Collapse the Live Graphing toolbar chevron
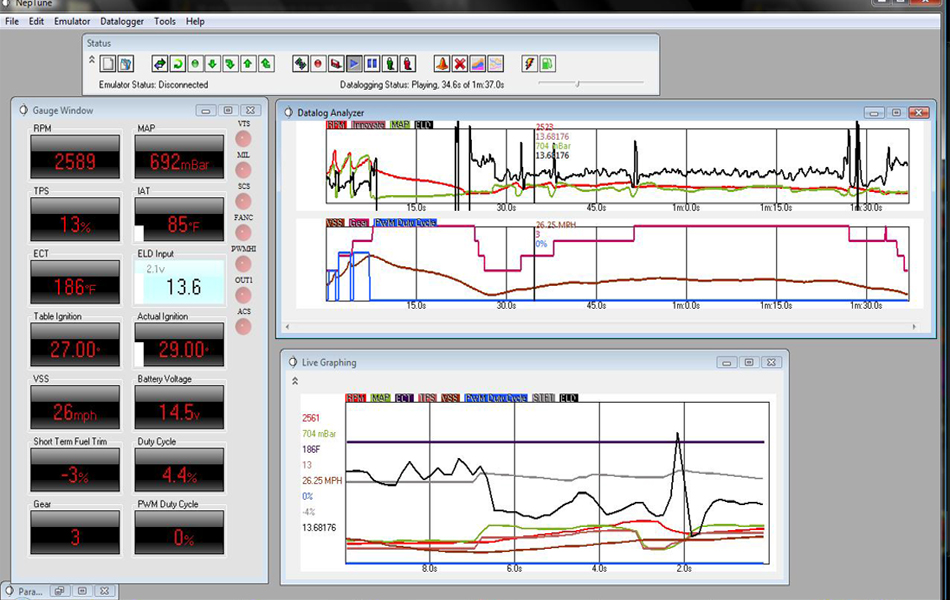The image size is (950, 600). [295, 381]
